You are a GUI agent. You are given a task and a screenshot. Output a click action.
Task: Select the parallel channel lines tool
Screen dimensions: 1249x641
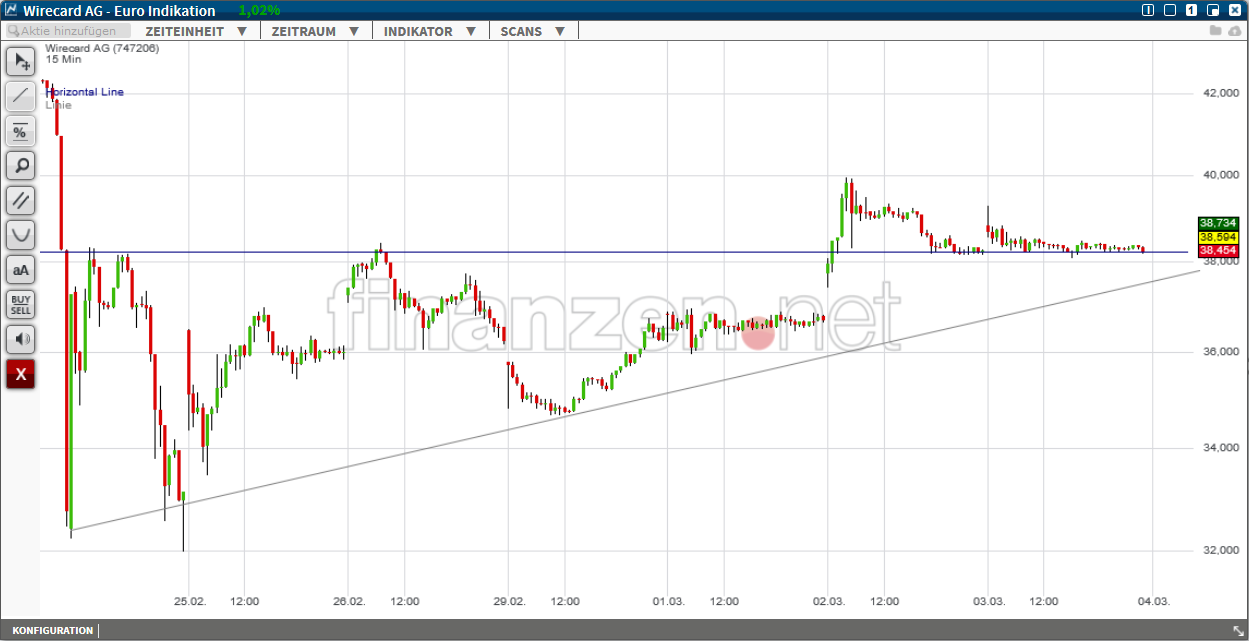coord(20,200)
